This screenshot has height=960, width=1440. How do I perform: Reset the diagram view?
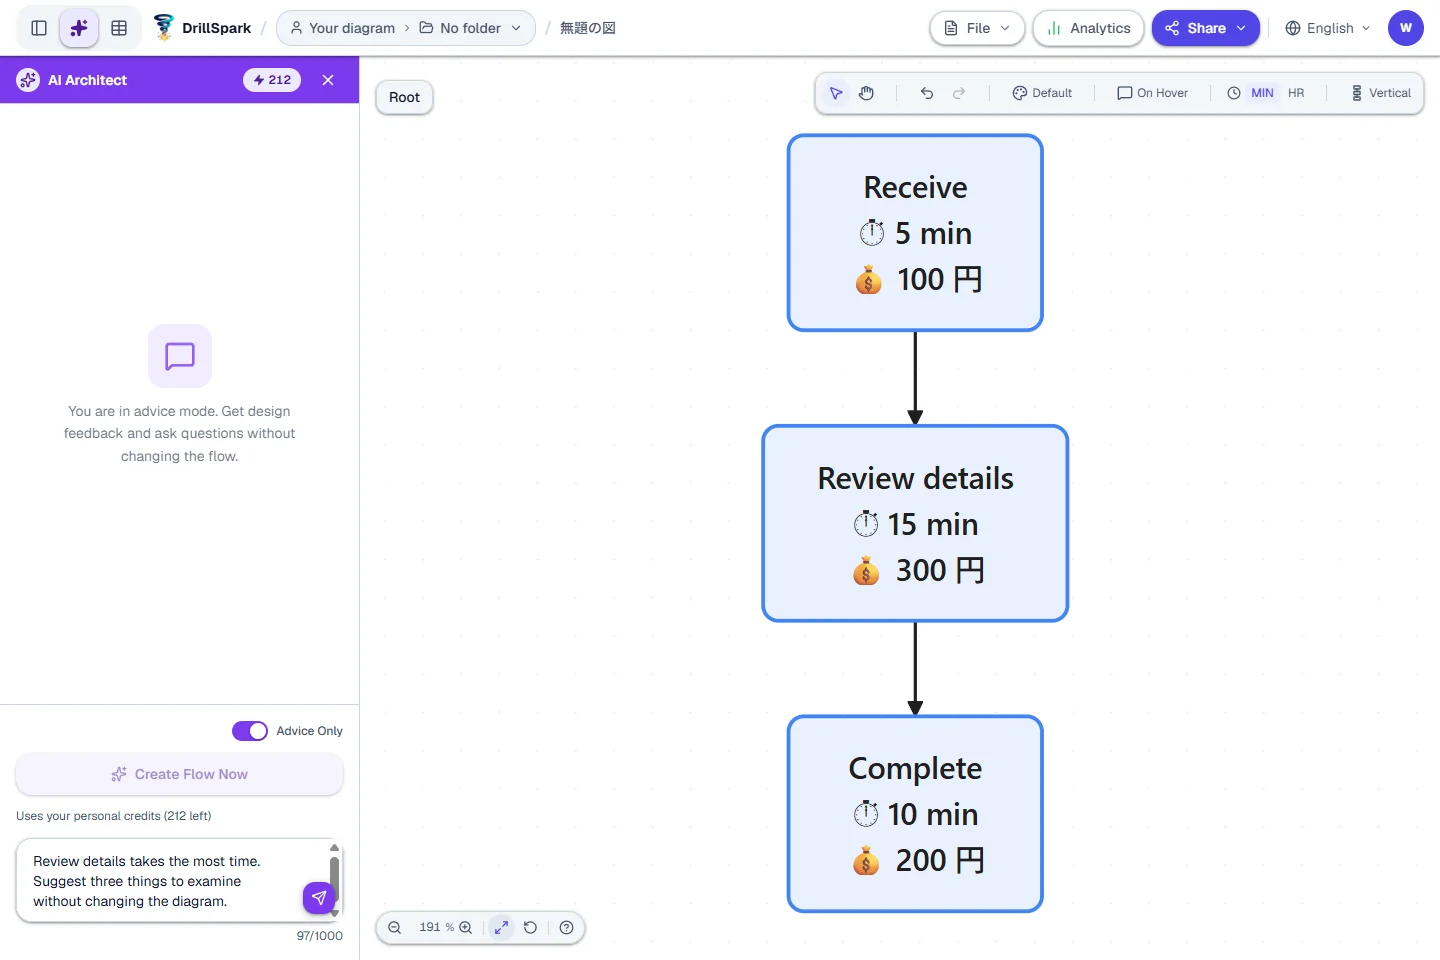pos(531,928)
